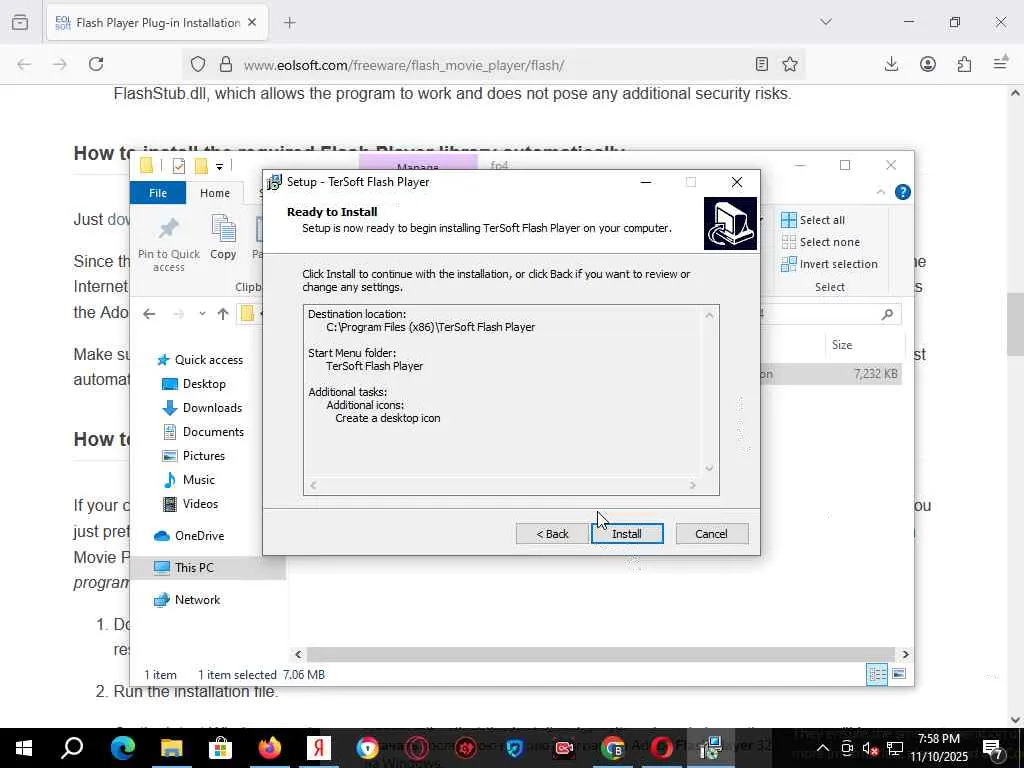Viewport: 1024px width, 768px height.
Task: Open Firefox account icon
Action: (928, 64)
